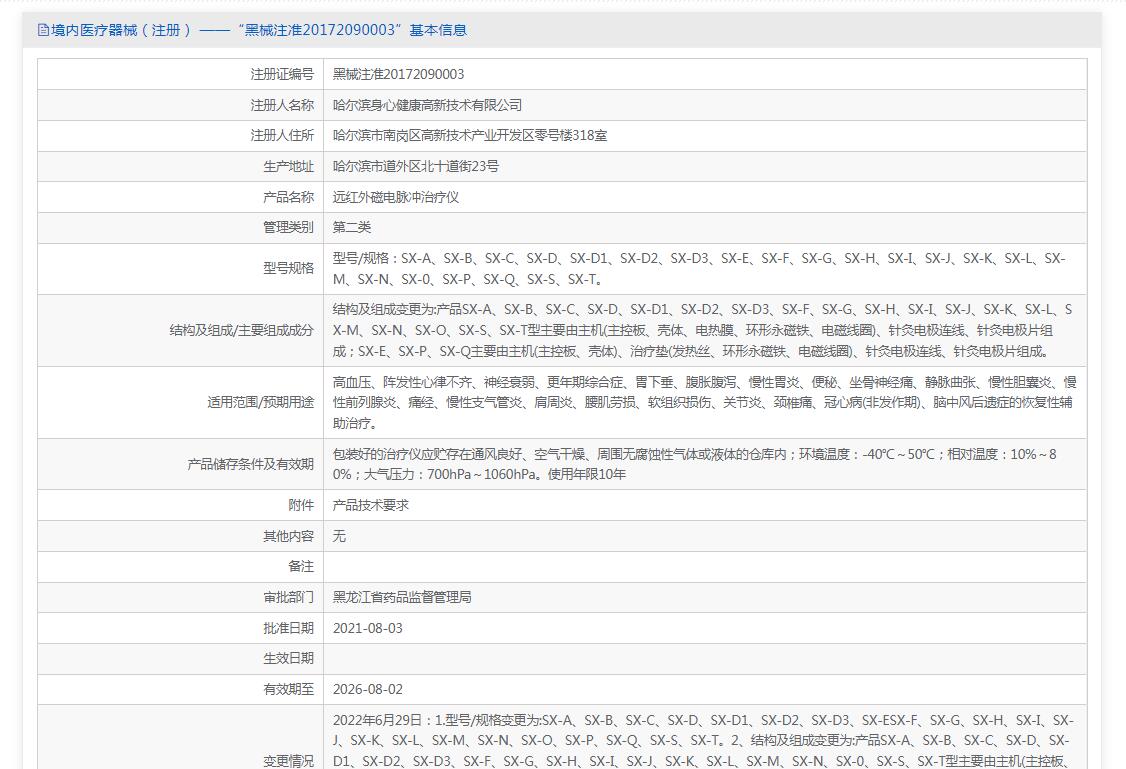The width and height of the screenshot is (1126, 769).
Task: Click the 审批部门 label
Action: pos(288,597)
